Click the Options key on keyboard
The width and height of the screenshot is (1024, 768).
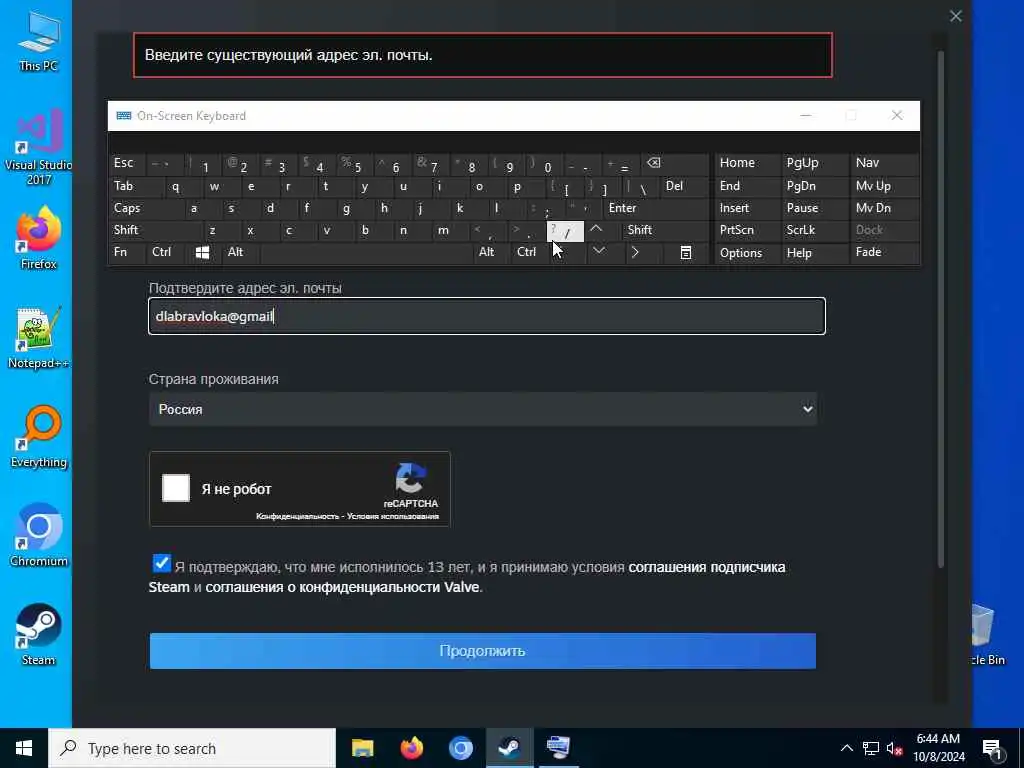point(747,253)
